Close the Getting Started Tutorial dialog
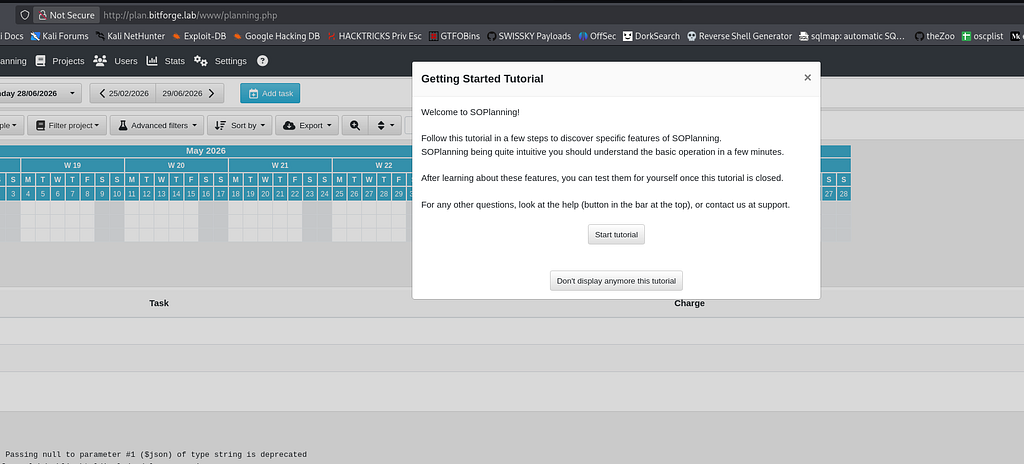Screen dimensions: 1024x464 pos(807,77)
